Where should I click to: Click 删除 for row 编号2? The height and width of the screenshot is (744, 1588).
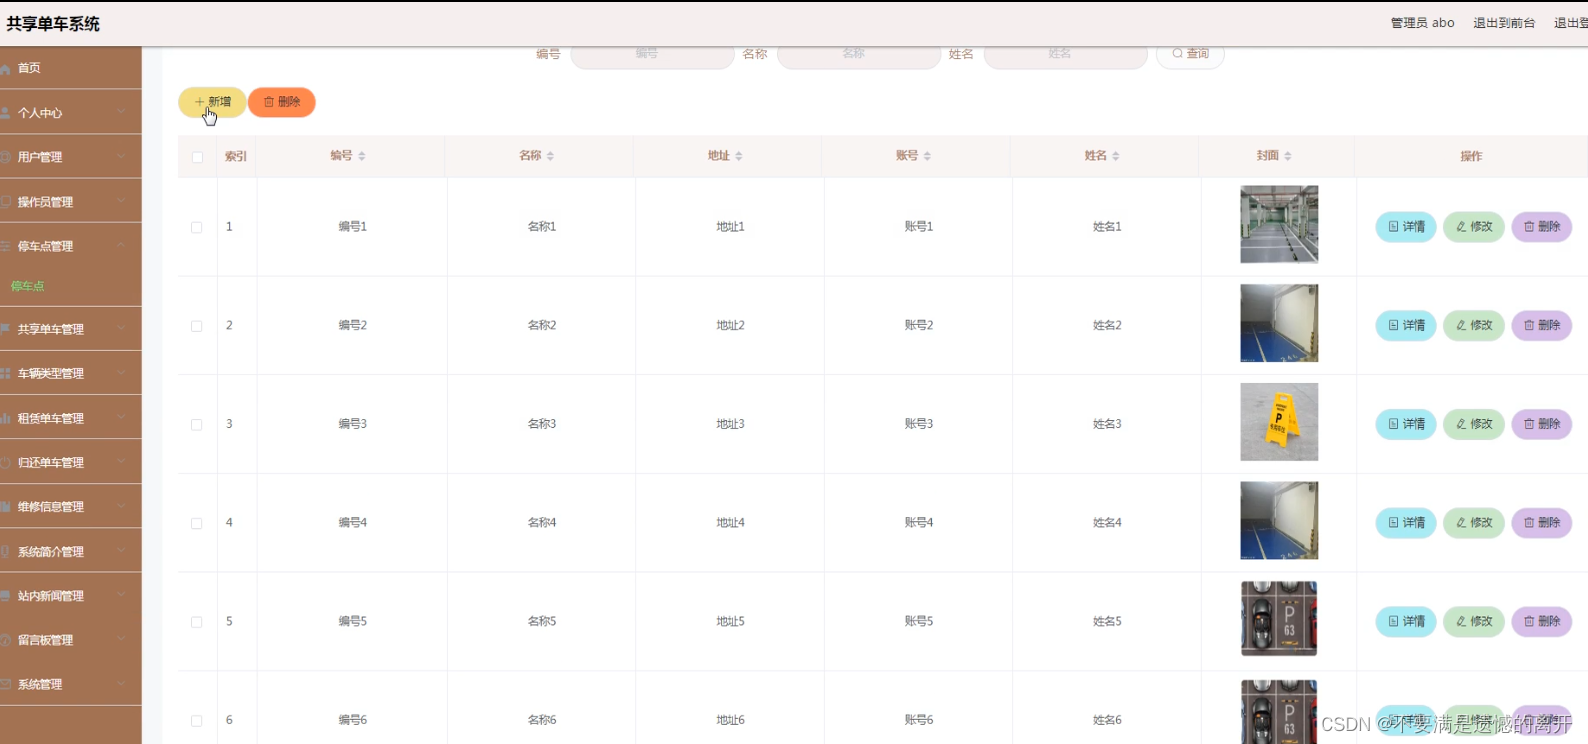[1542, 325]
